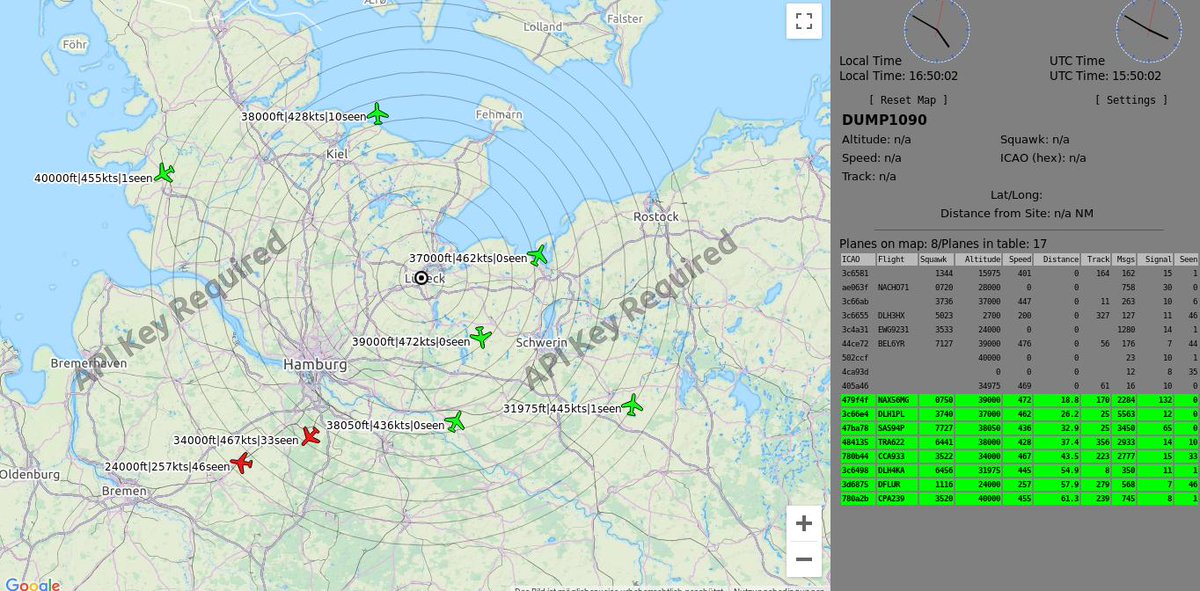The width and height of the screenshot is (1200, 591).
Task: Select table row for flight CPA239
Action: (1019, 497)
